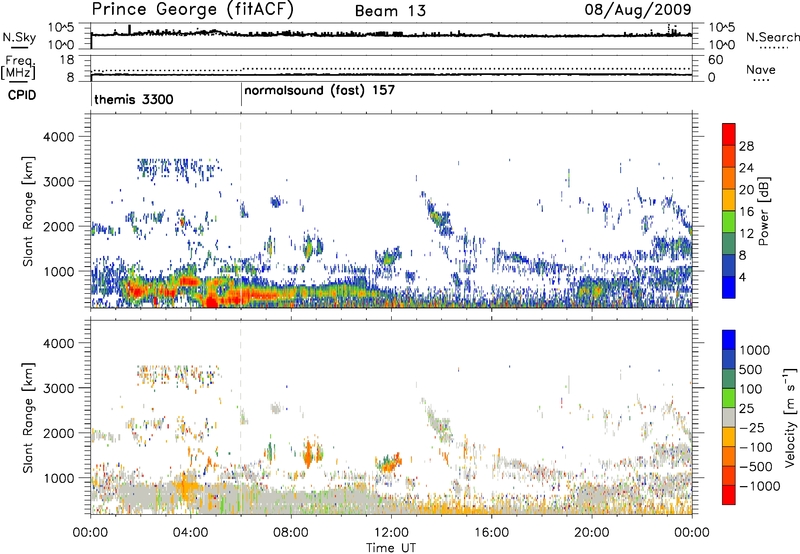Click the 'CPID' label

point(22,95)
